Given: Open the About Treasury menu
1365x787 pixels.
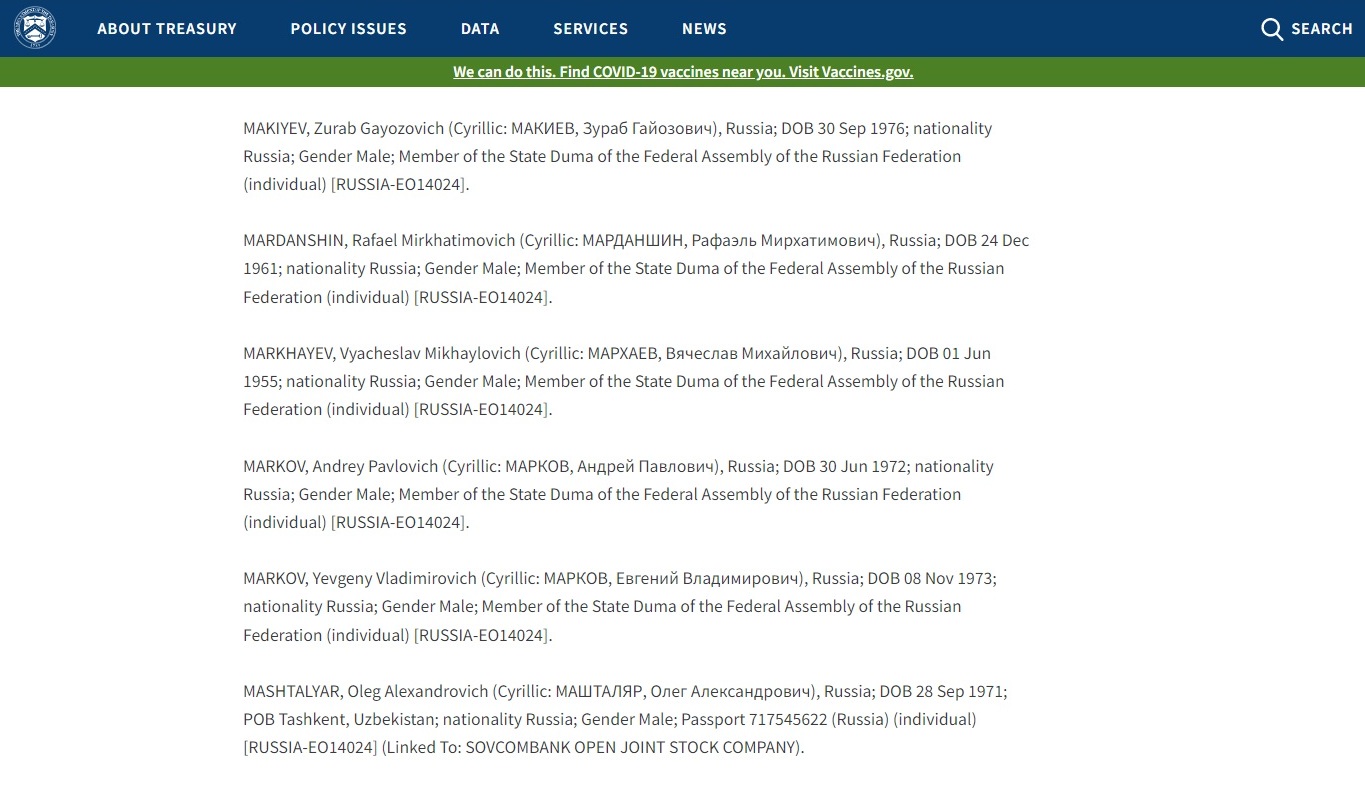Looking at the screenshot, I should click(167, 29).
